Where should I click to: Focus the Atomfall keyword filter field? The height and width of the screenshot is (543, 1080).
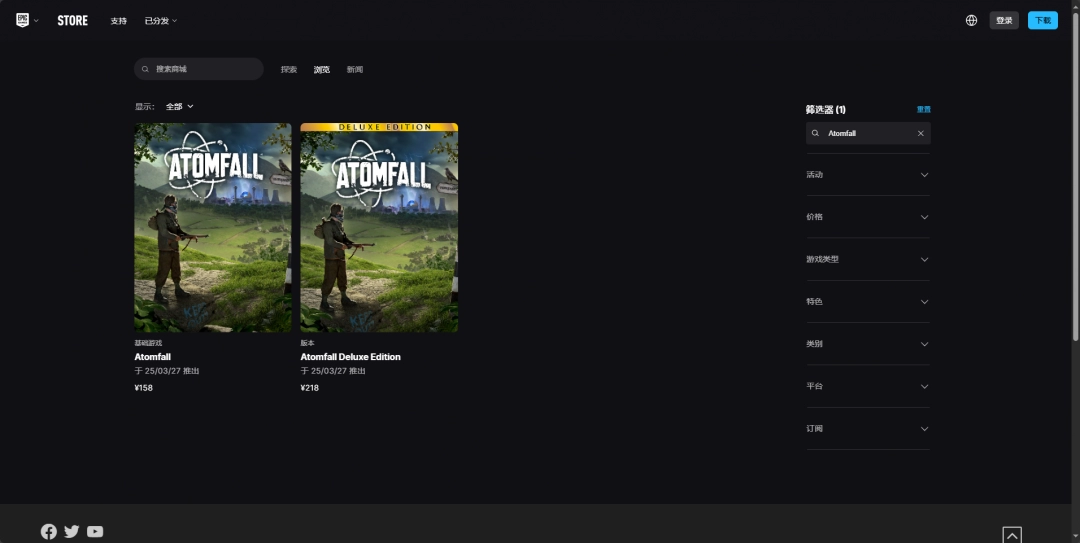[x=868, y=134]
